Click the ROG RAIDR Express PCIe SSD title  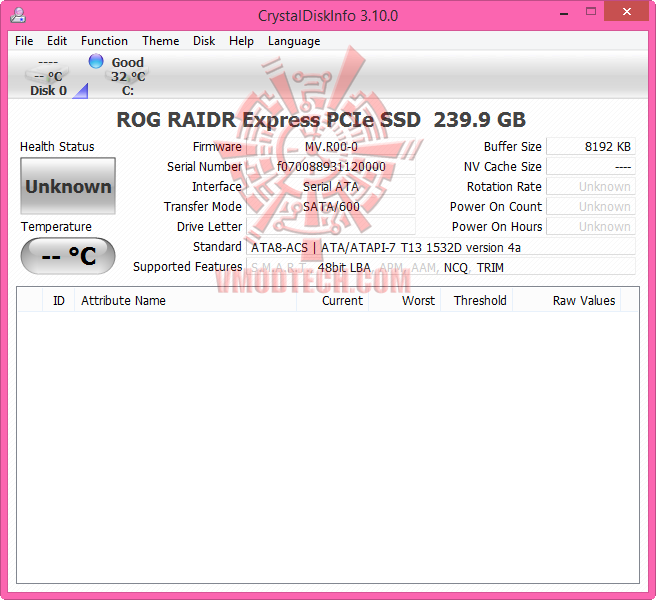(321, 120)
